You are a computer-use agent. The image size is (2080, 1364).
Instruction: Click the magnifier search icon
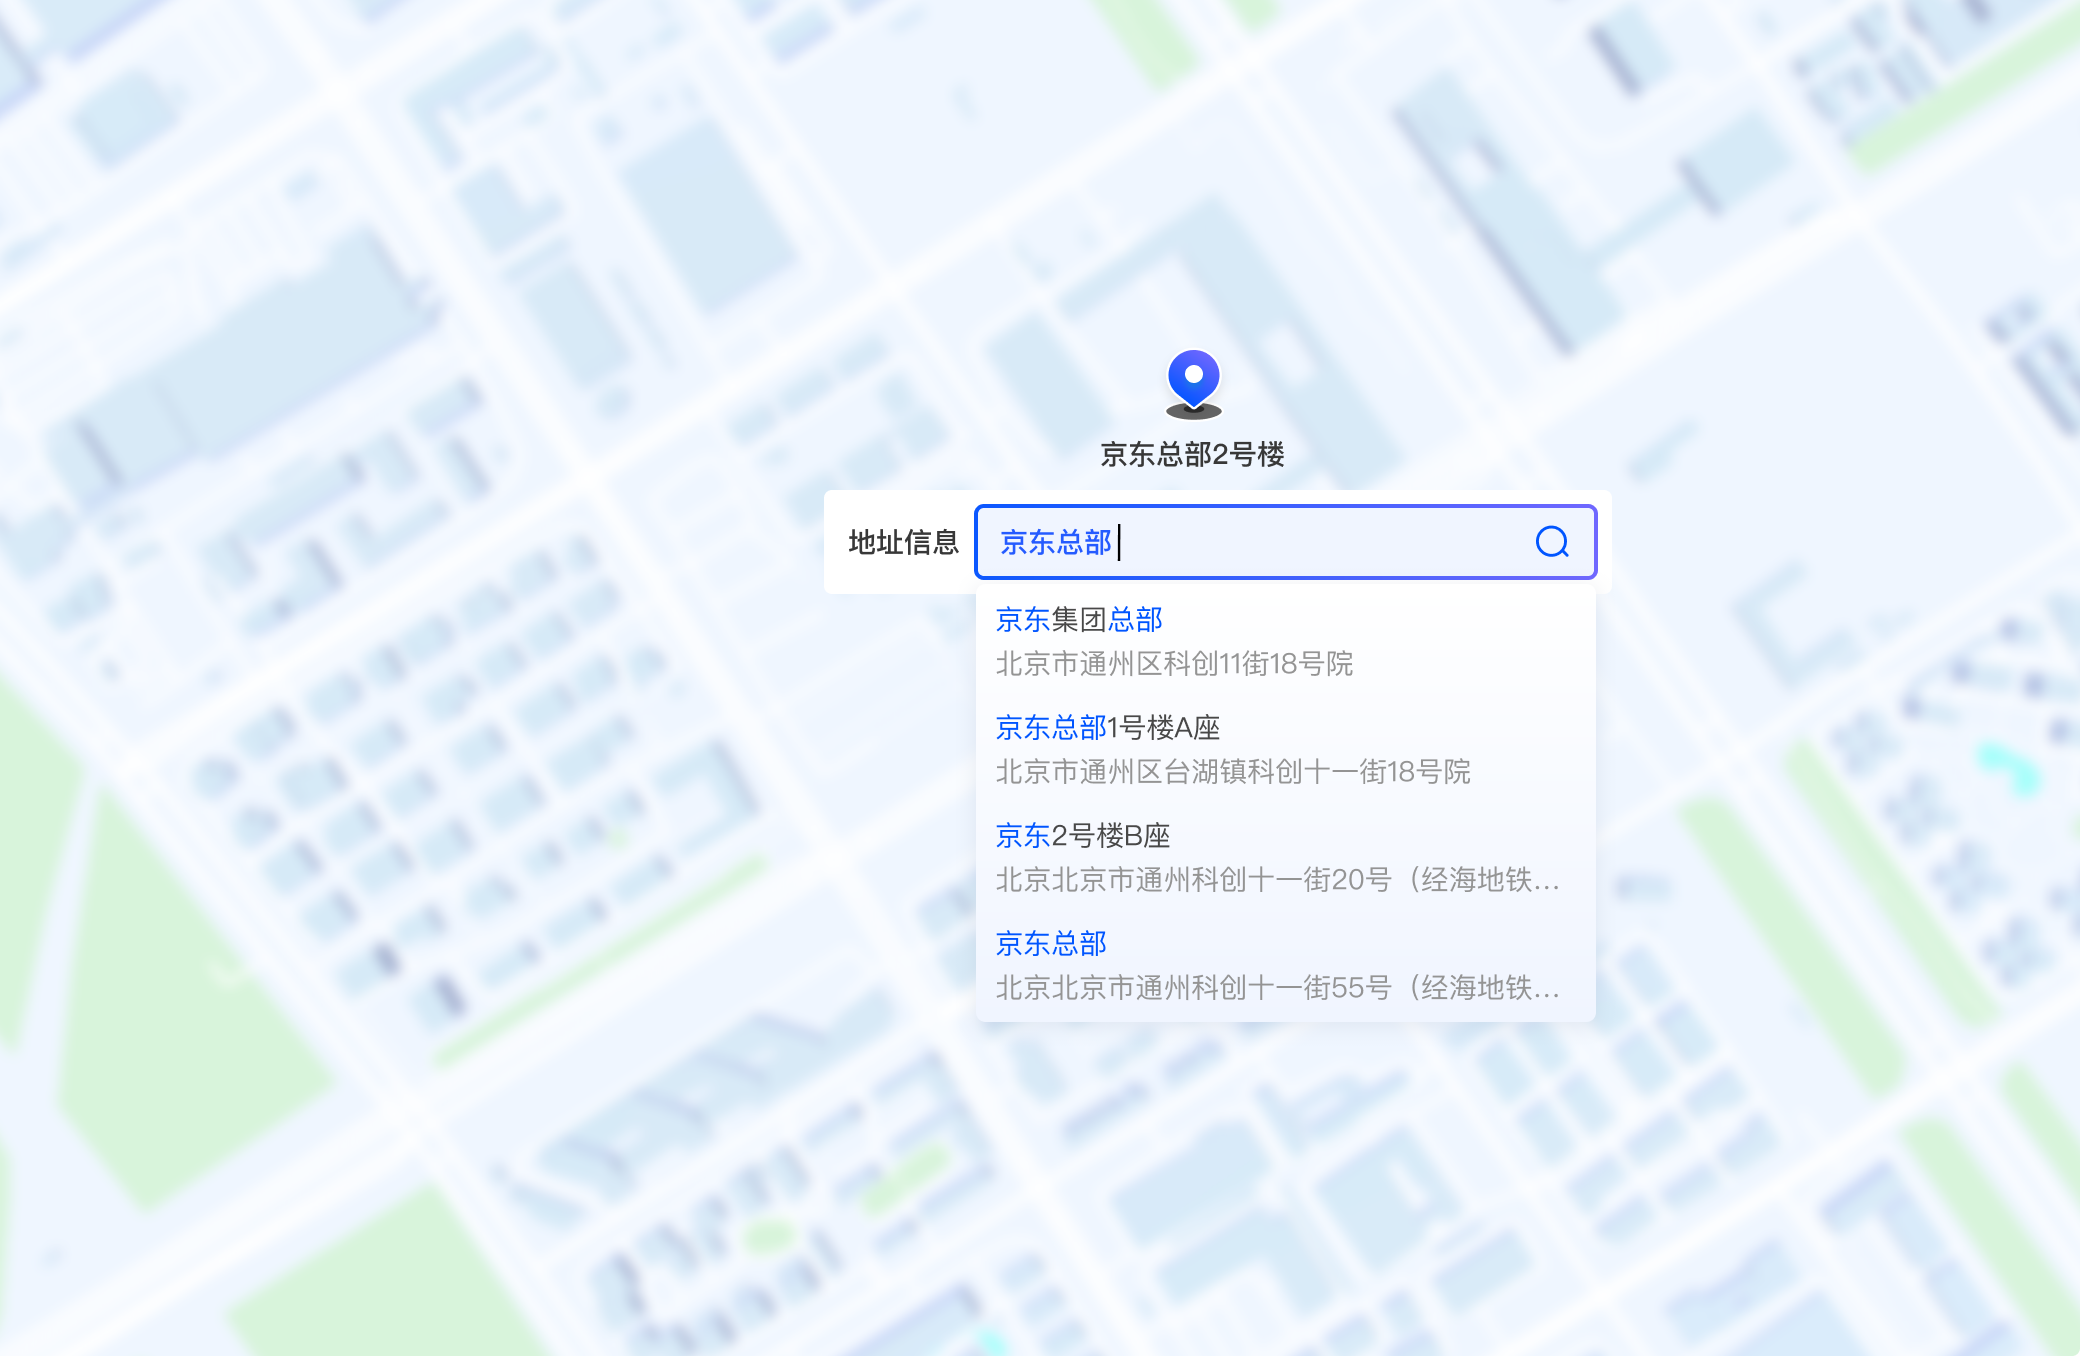coord(1551,542)
